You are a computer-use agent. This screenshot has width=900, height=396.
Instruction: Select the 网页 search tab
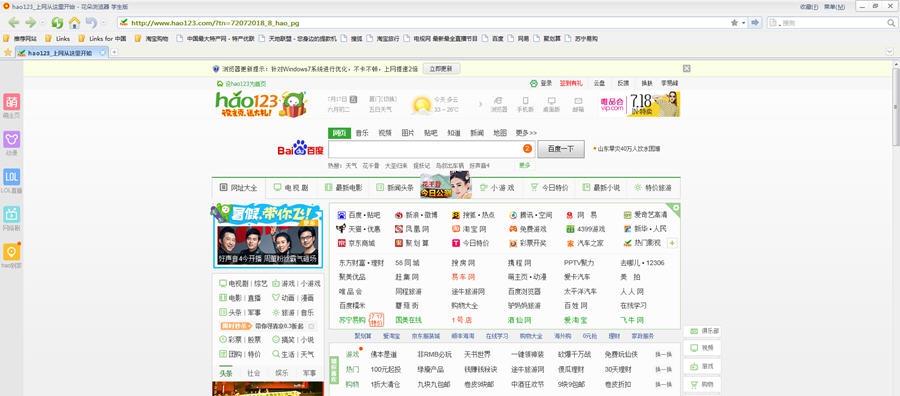[339, 133]
